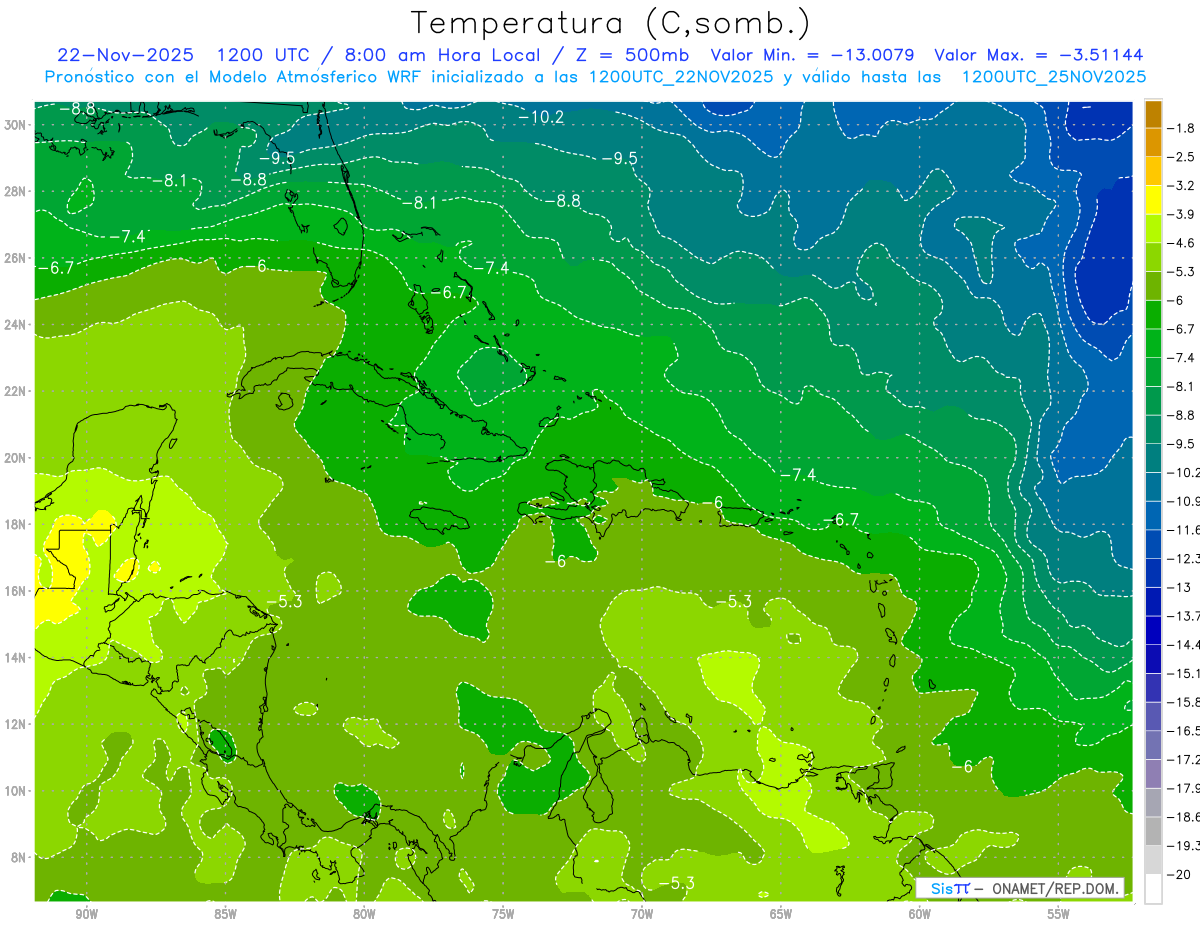This screenshot has height=927, width=1200.
Task: Click the 22N latitude axis label
Action: pyautogui.click(x=15, y=391)
